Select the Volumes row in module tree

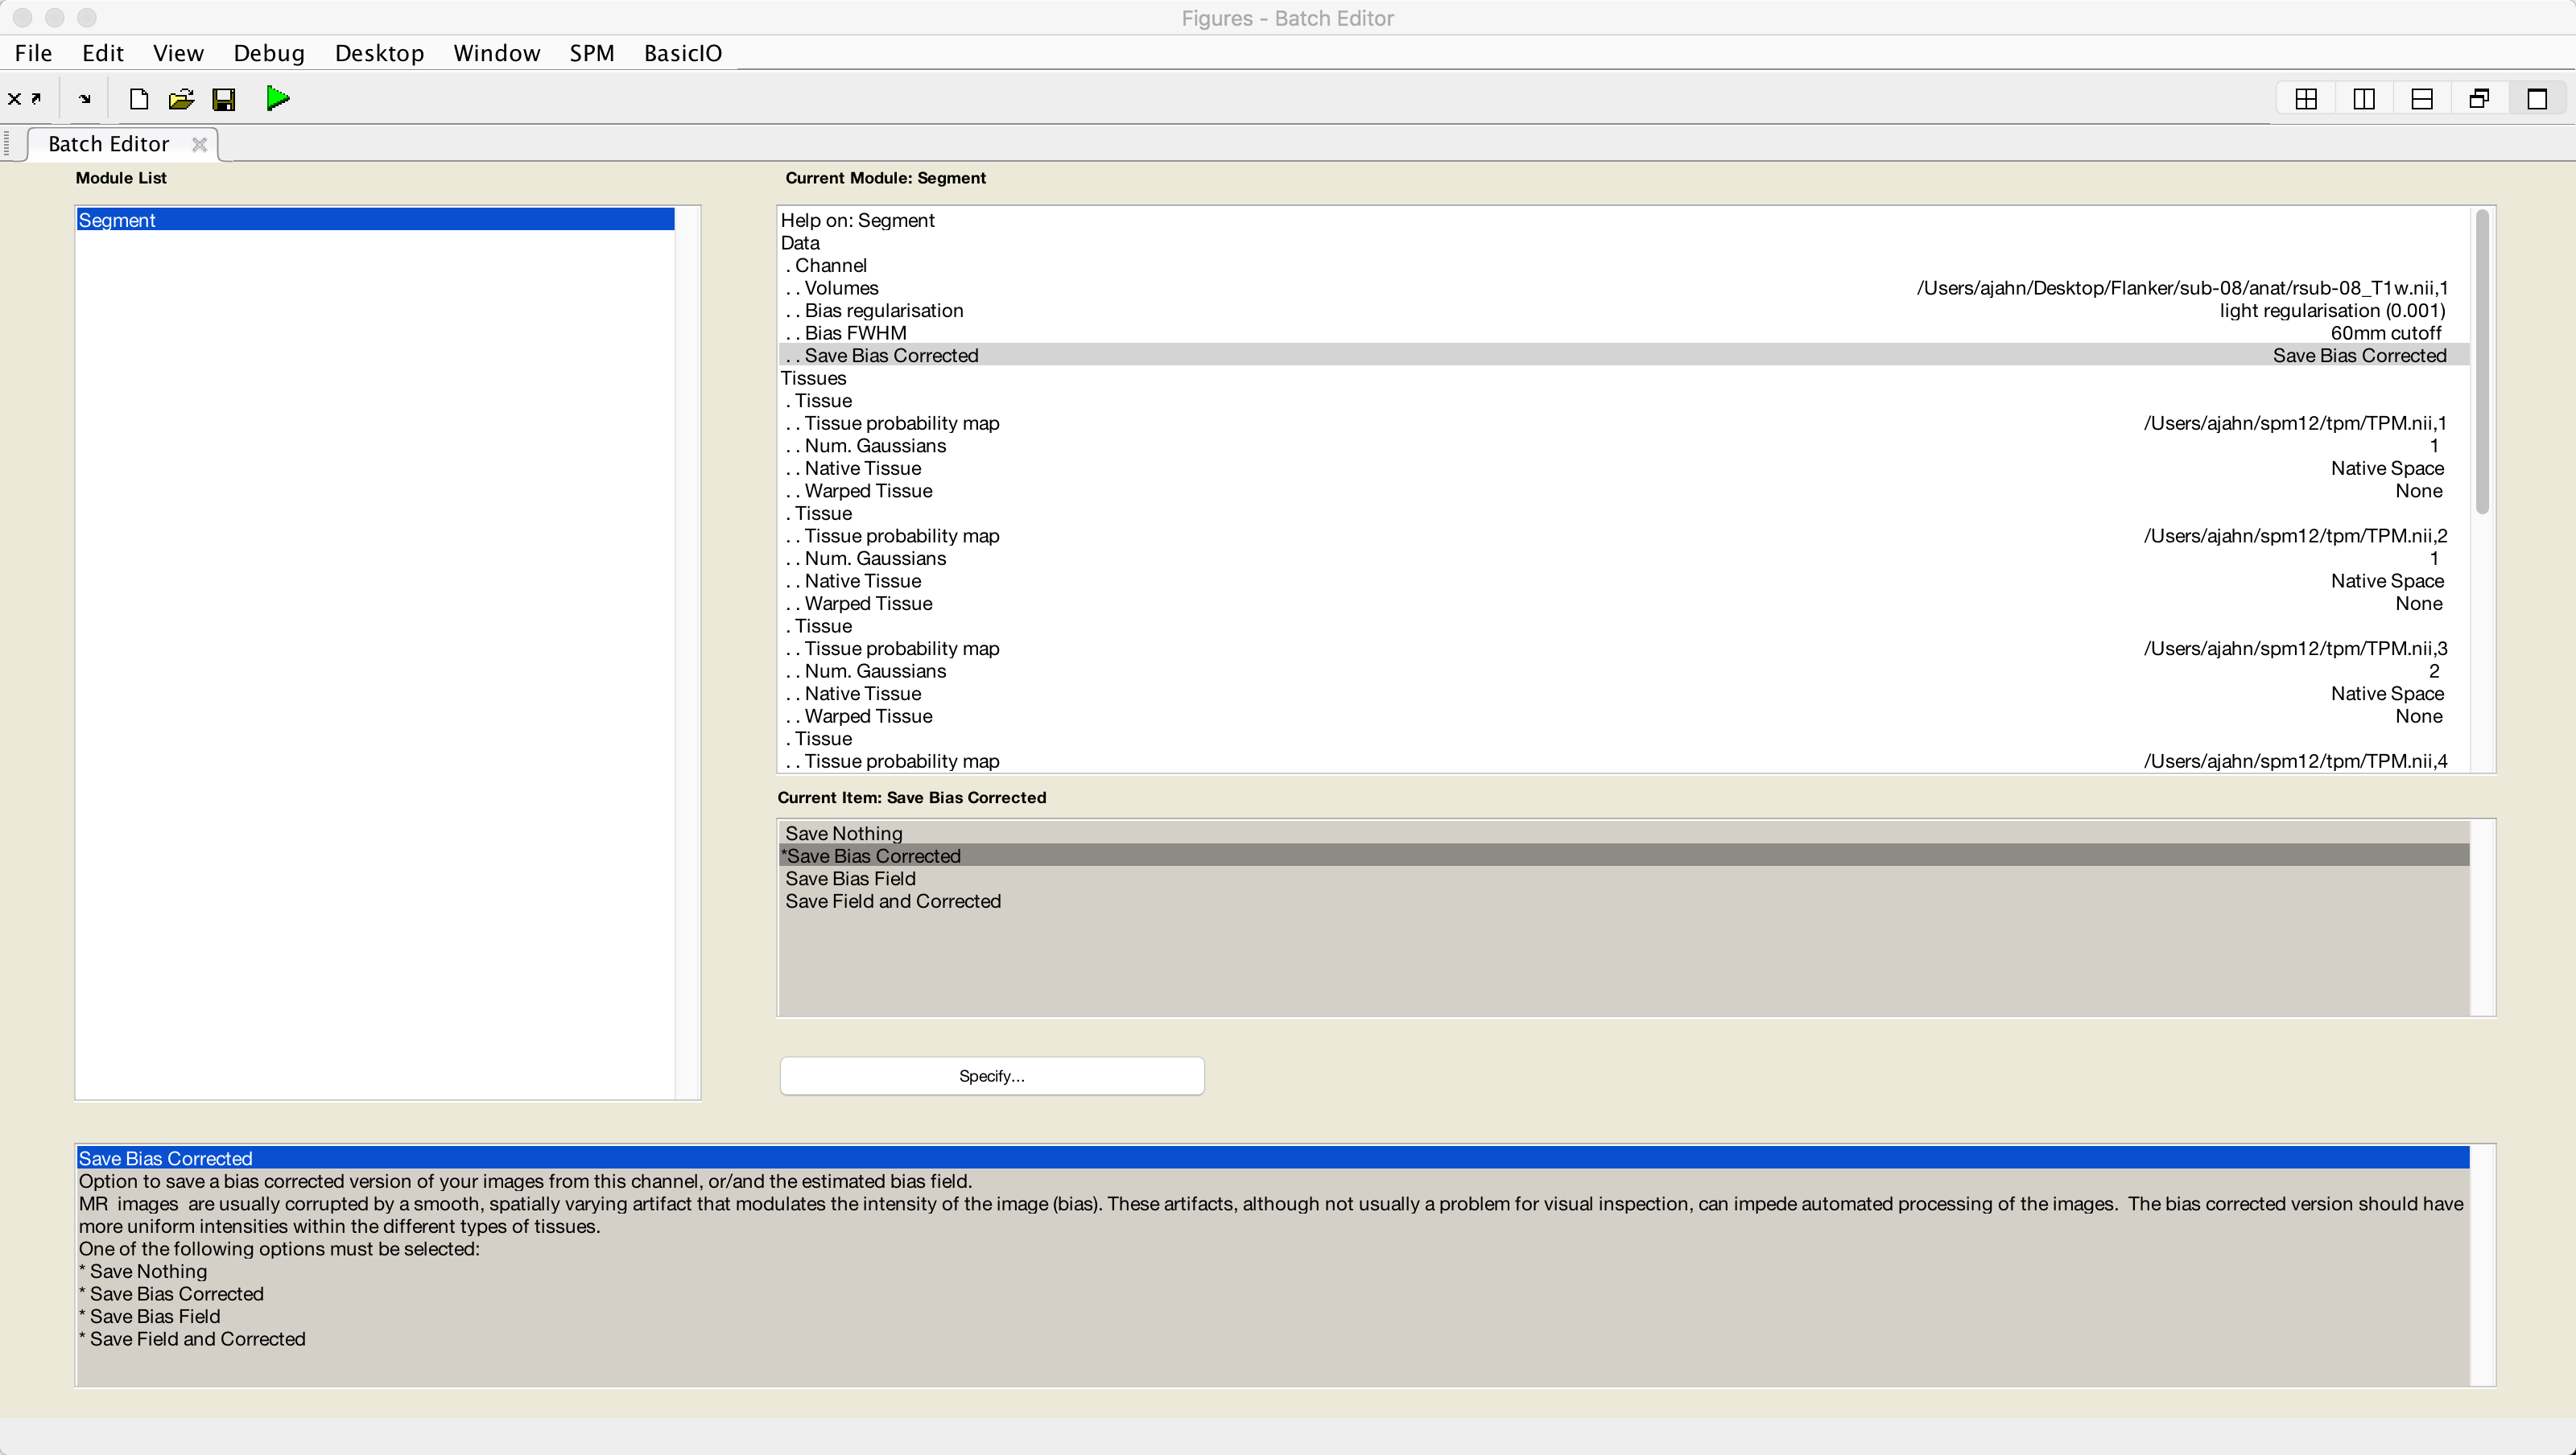pyautogui.click(x=1623, y=288)
